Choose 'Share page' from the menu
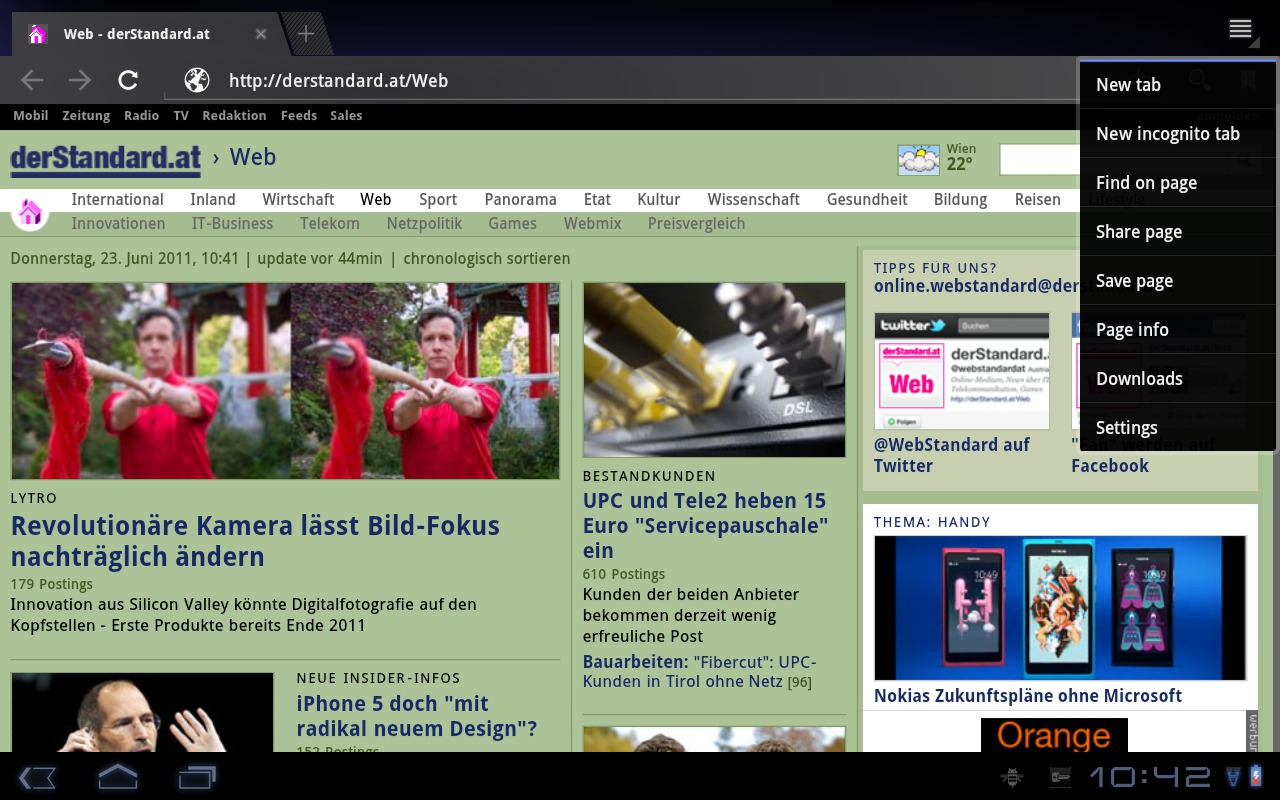 (1178, 232)
